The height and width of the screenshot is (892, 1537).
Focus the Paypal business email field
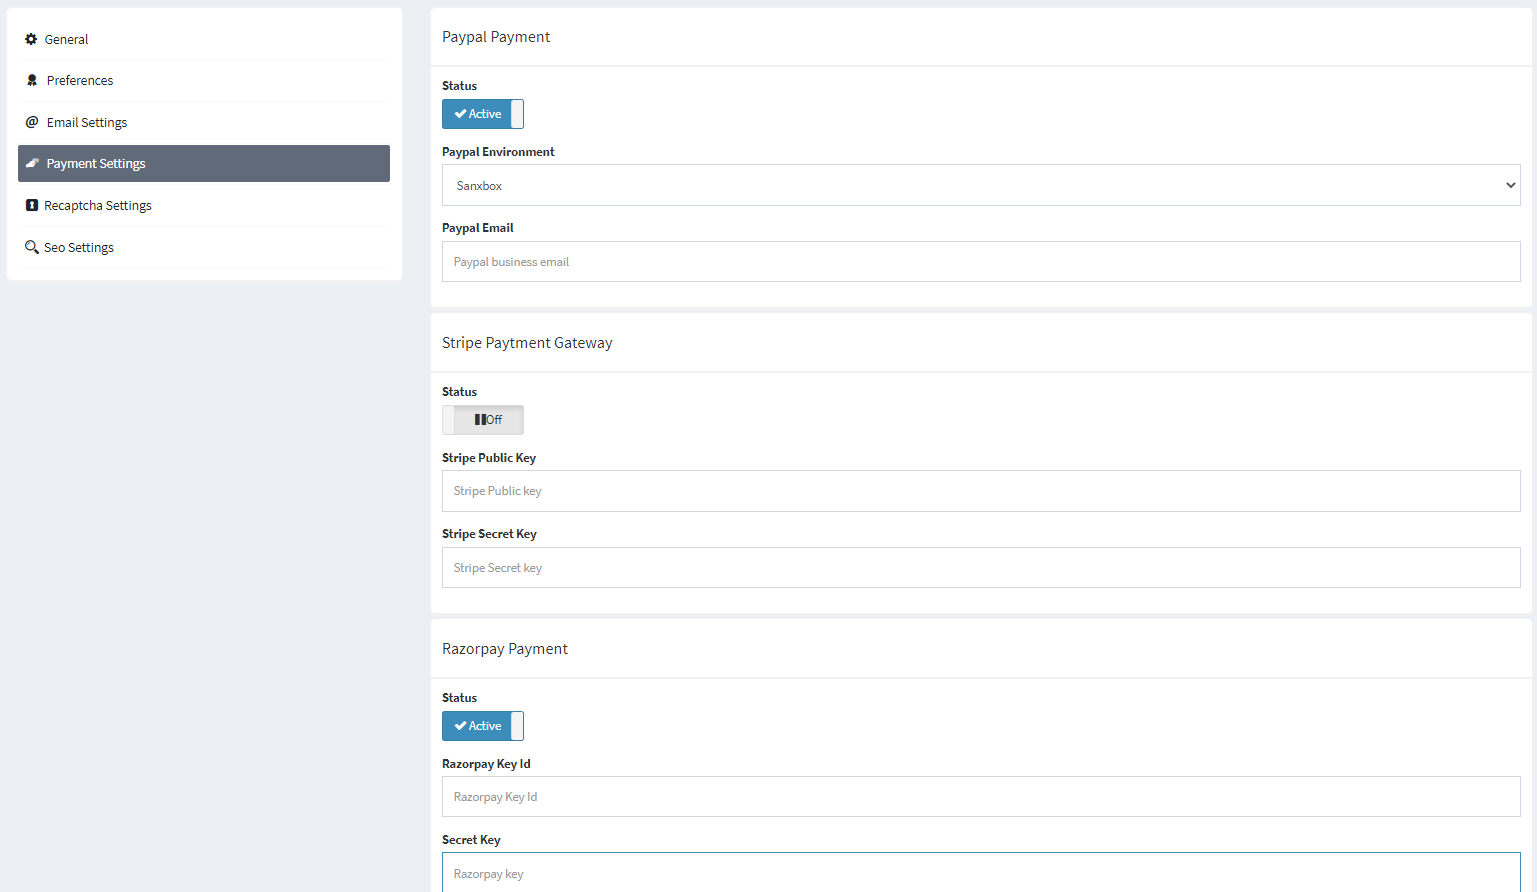[x=981, y=261]
